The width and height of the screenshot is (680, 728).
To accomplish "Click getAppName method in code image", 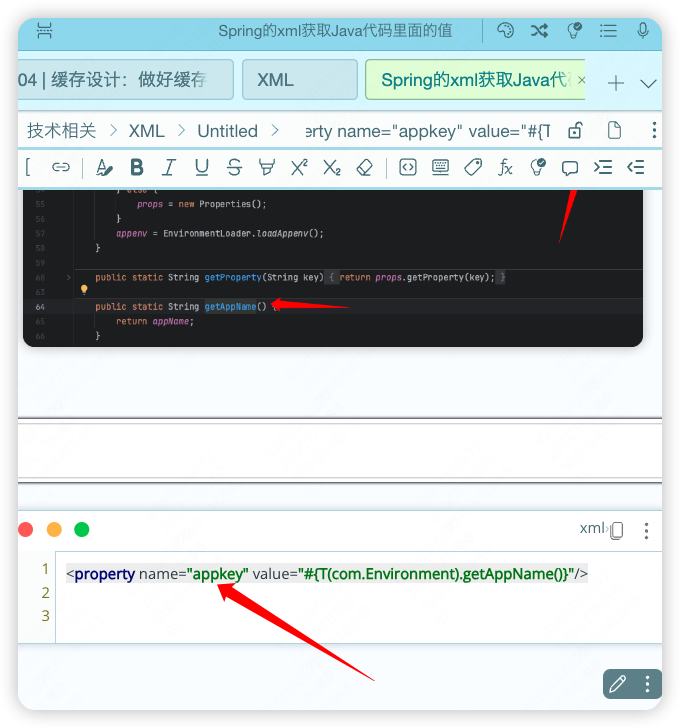I will [x=230, y=306].
